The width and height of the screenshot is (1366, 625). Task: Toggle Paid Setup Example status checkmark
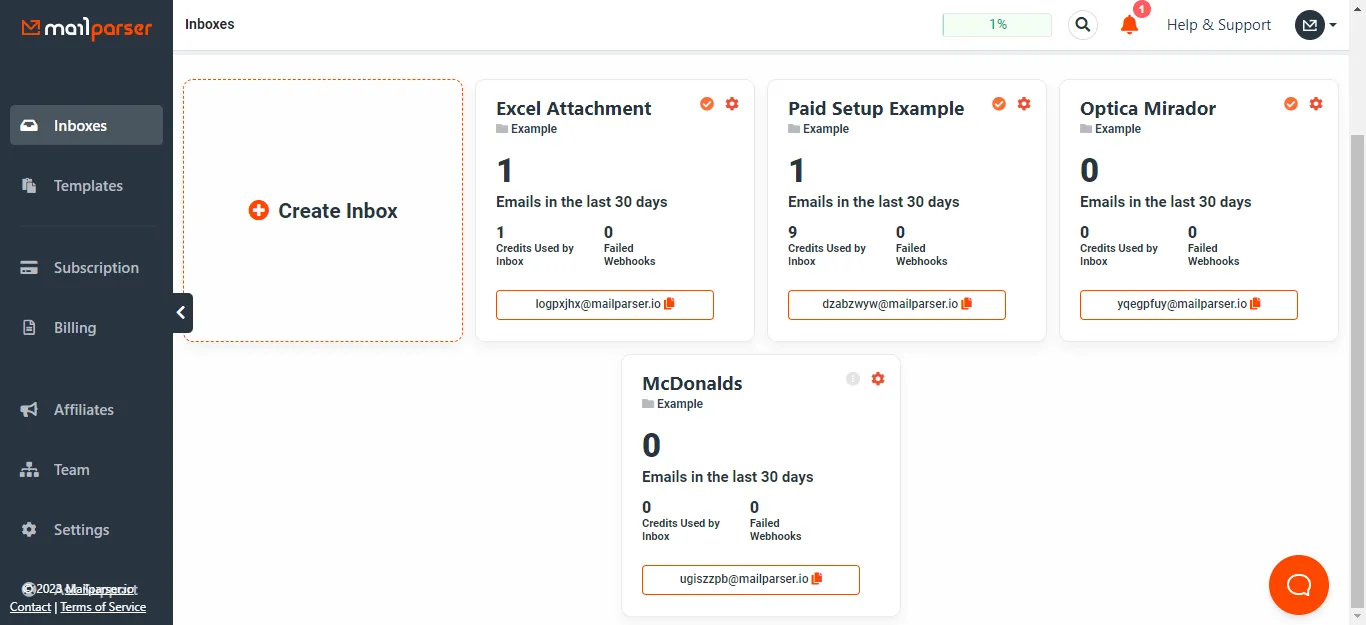(999, 104)
